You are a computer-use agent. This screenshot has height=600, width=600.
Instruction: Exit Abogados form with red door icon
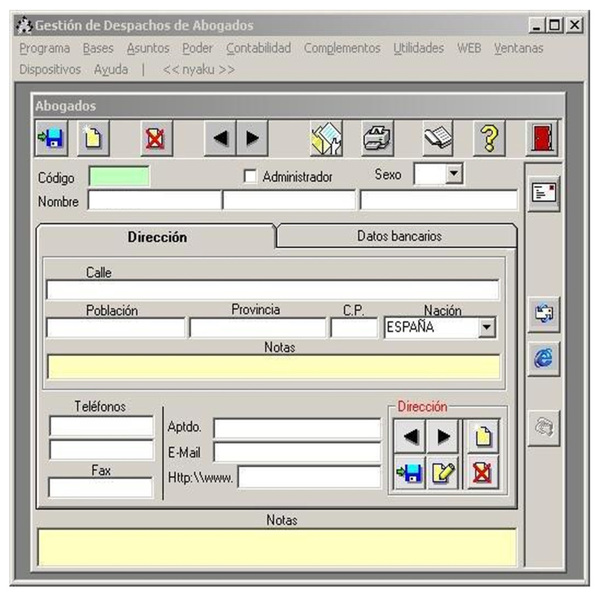542,138
